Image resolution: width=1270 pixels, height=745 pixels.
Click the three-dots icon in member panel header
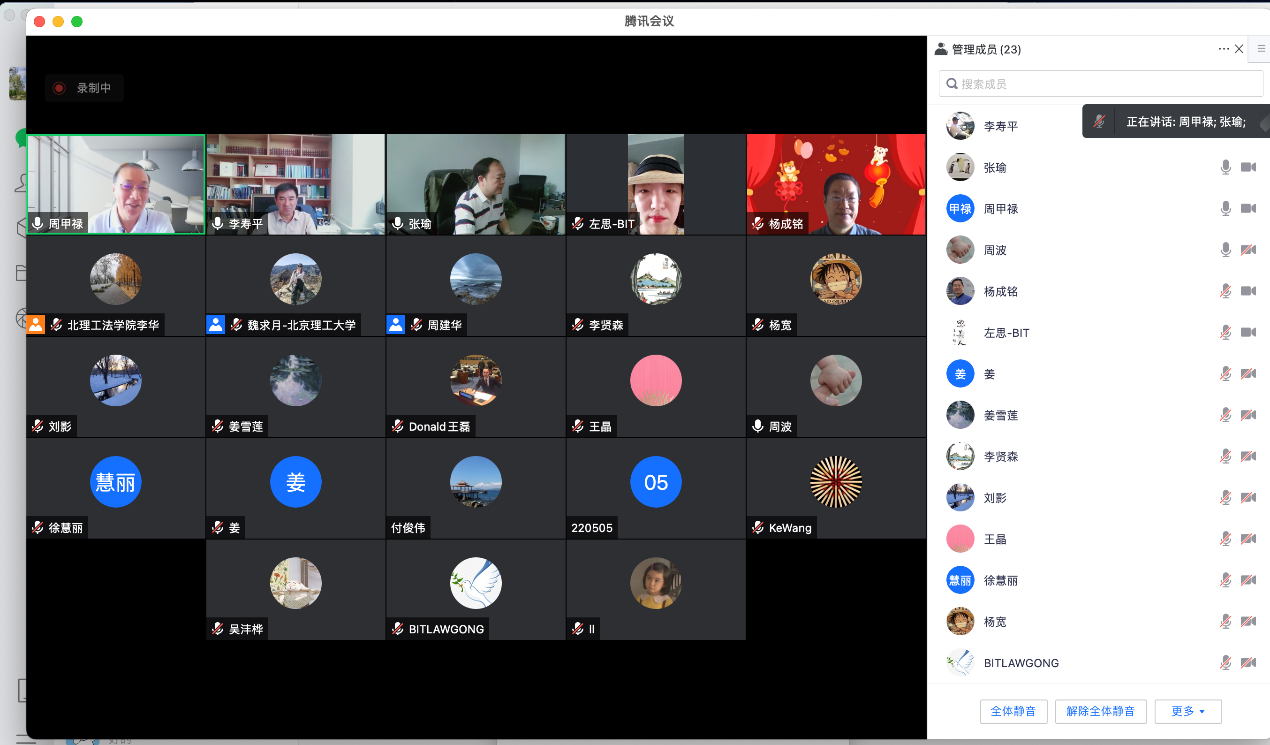coord(1223,49)
